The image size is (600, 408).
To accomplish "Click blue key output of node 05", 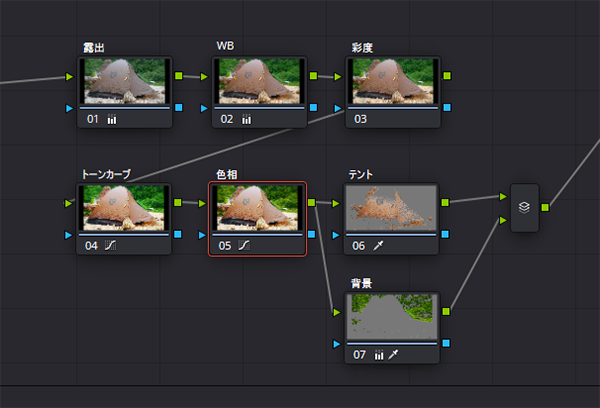I will (x=311, y=234).
